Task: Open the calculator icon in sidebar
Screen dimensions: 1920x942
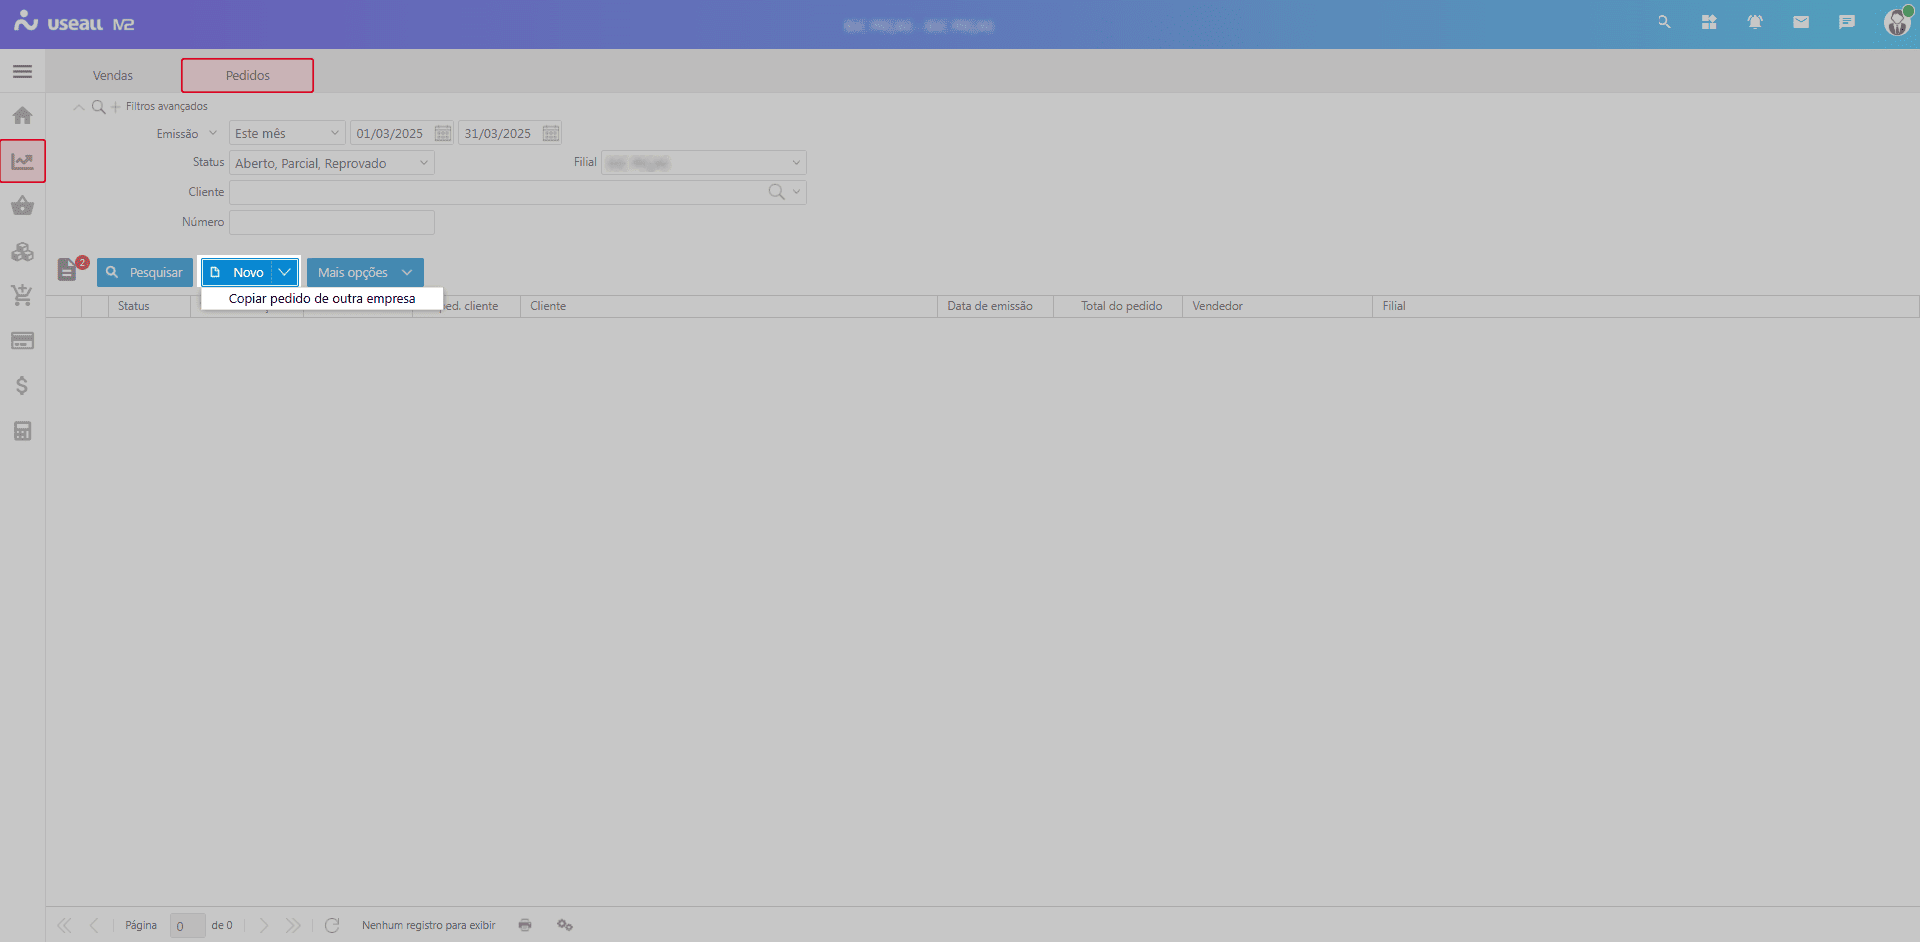Action: tap(22, 431)
